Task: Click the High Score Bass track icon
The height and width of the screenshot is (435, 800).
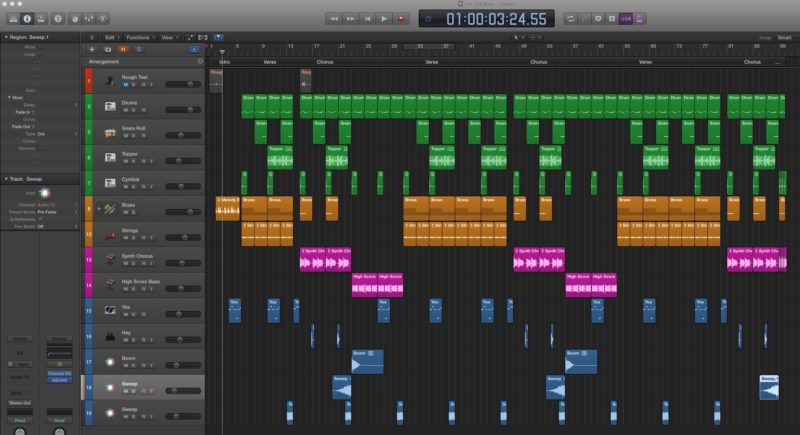Action: 110,285
